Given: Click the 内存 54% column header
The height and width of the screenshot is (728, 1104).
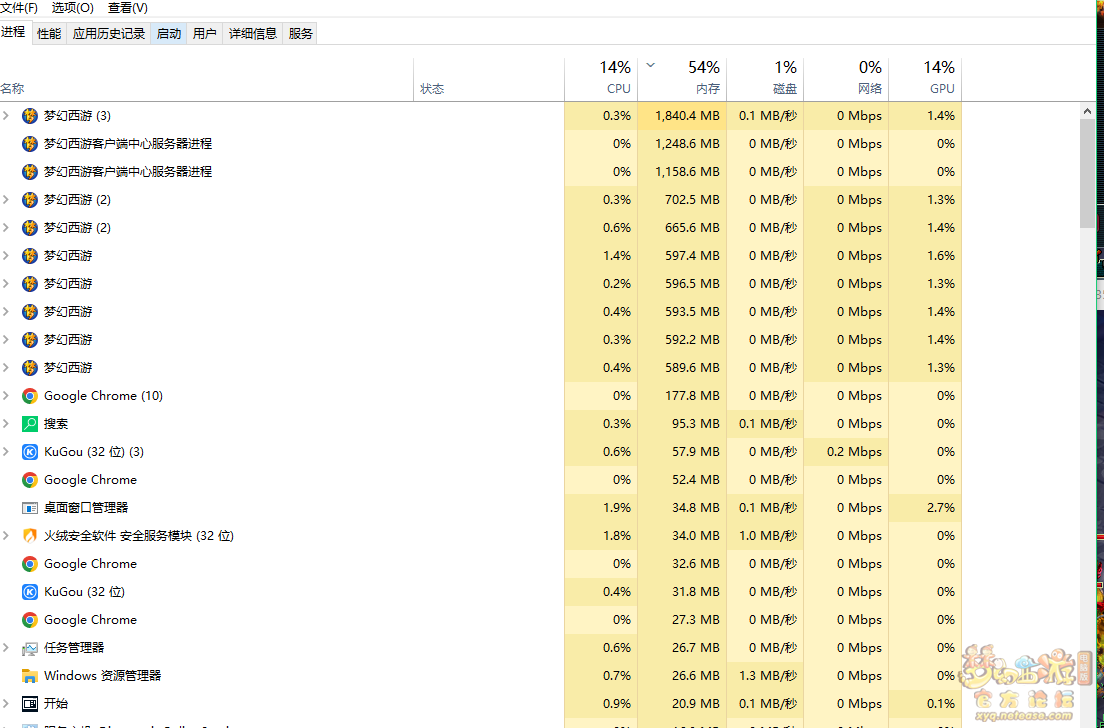Looking at the screenshot, I should (682, 80).
